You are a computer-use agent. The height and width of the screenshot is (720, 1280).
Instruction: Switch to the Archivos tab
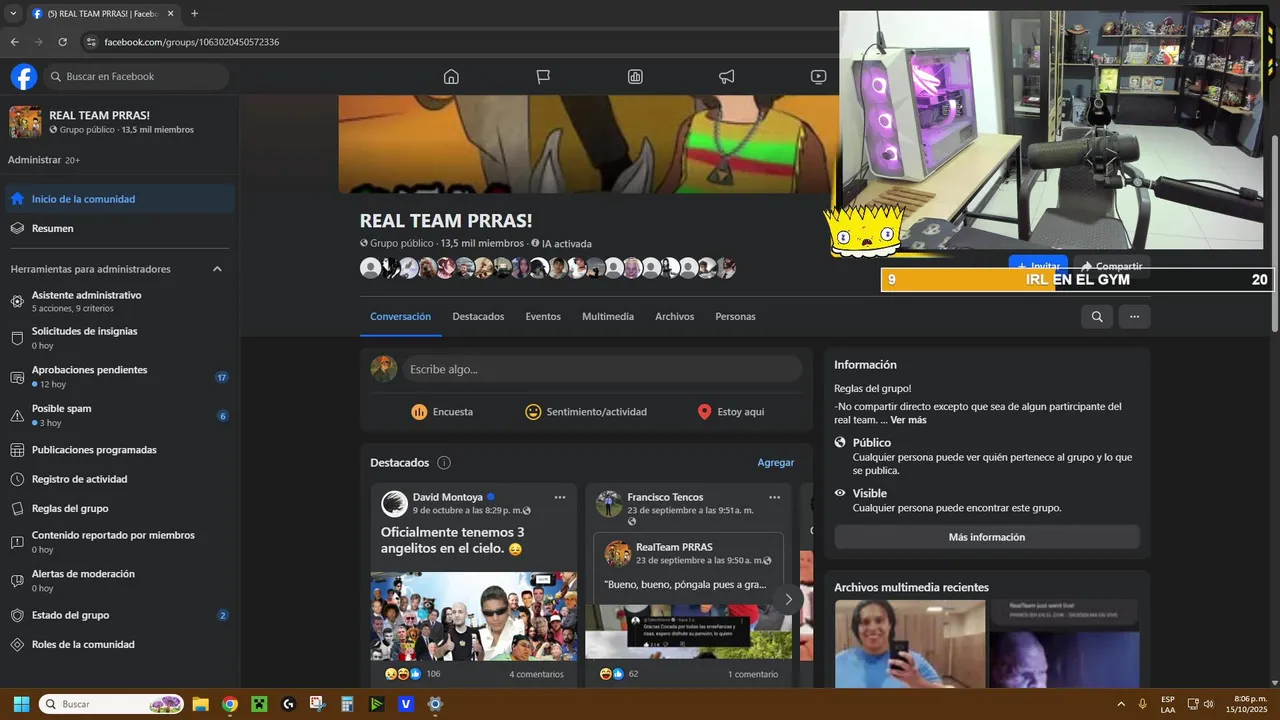click(x=674, y=317)
